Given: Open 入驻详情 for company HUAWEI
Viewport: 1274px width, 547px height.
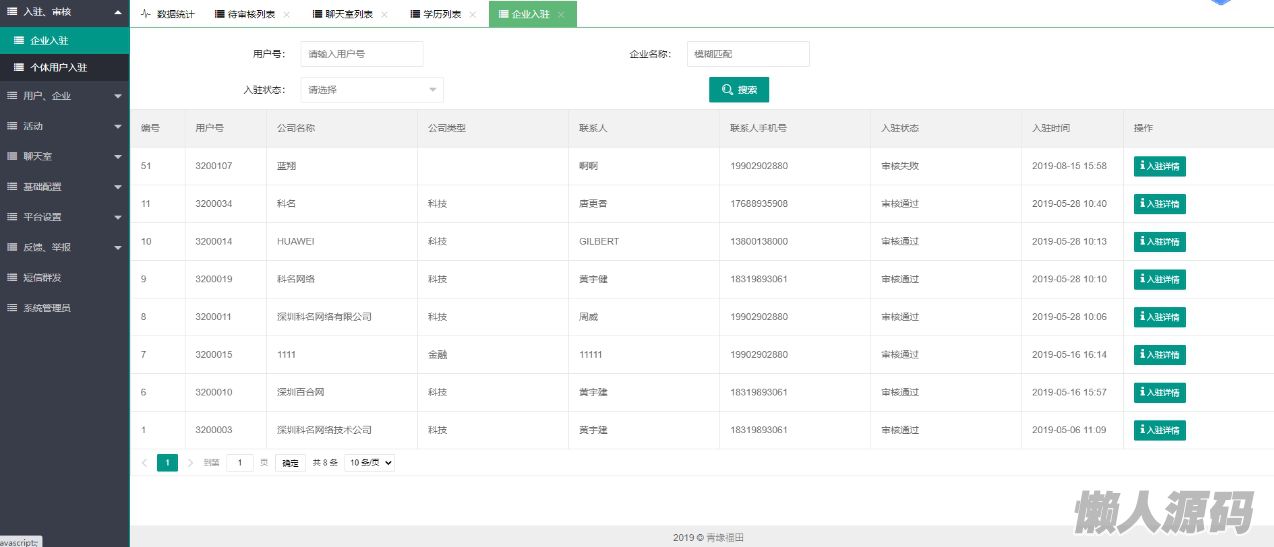Looking at the screenshot, I should [x=1159, y=242].
